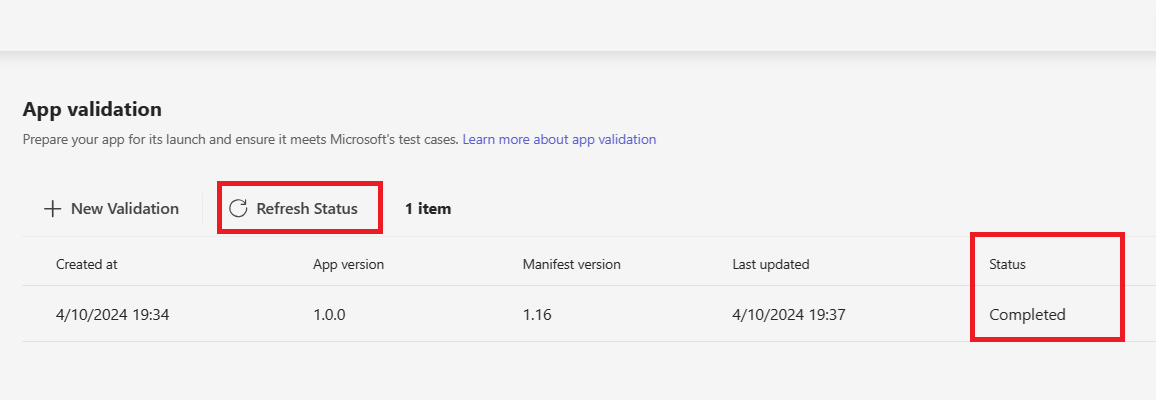1156x400 pixels.
Task: Click the circular Refresh Status icon
Action: click(238, 209)
